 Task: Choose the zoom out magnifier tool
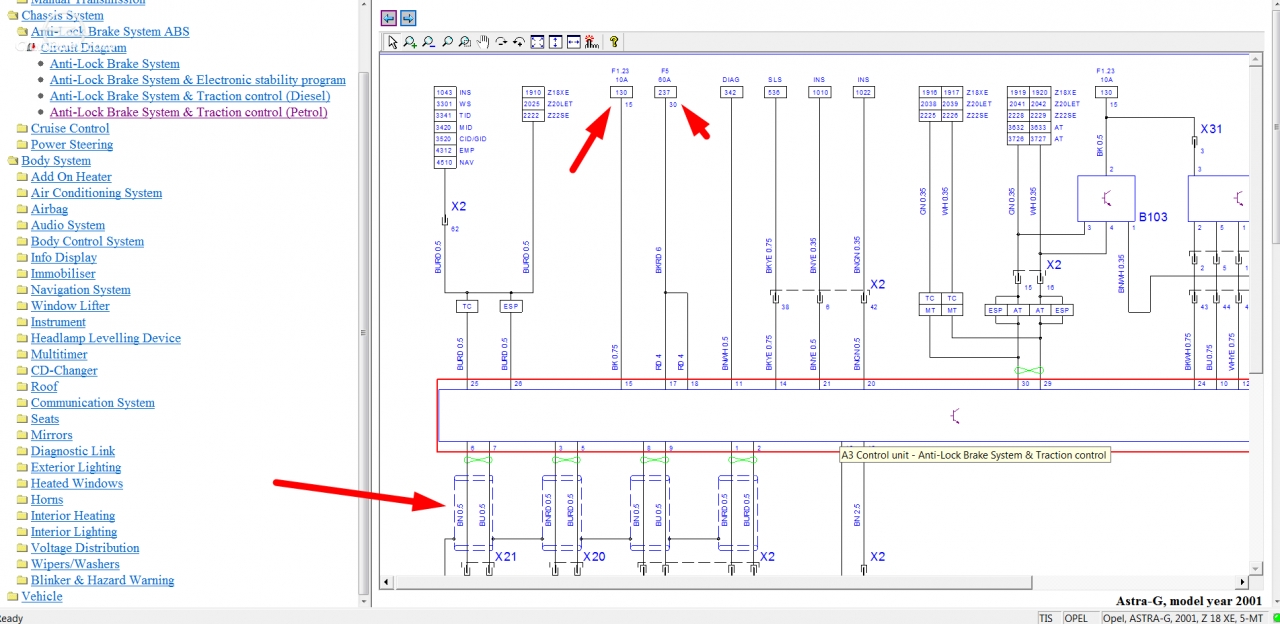click(x=428, y=42)
